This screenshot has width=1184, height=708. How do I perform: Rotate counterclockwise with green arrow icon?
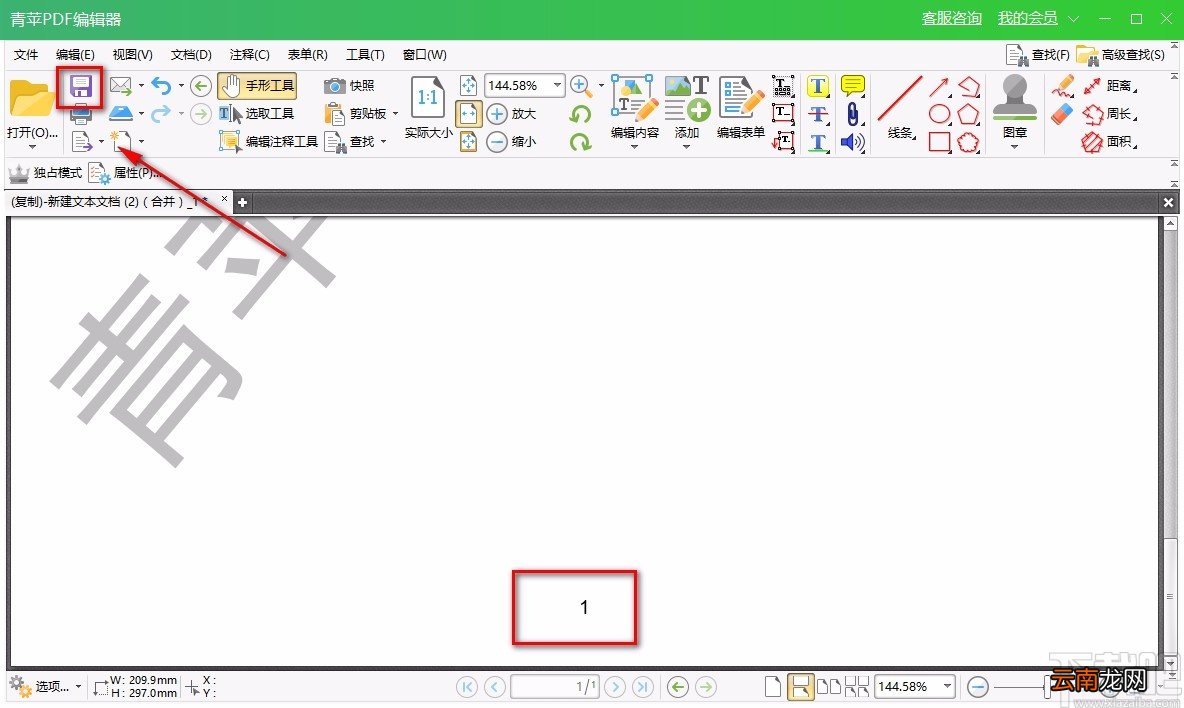[x=580, y=114]
